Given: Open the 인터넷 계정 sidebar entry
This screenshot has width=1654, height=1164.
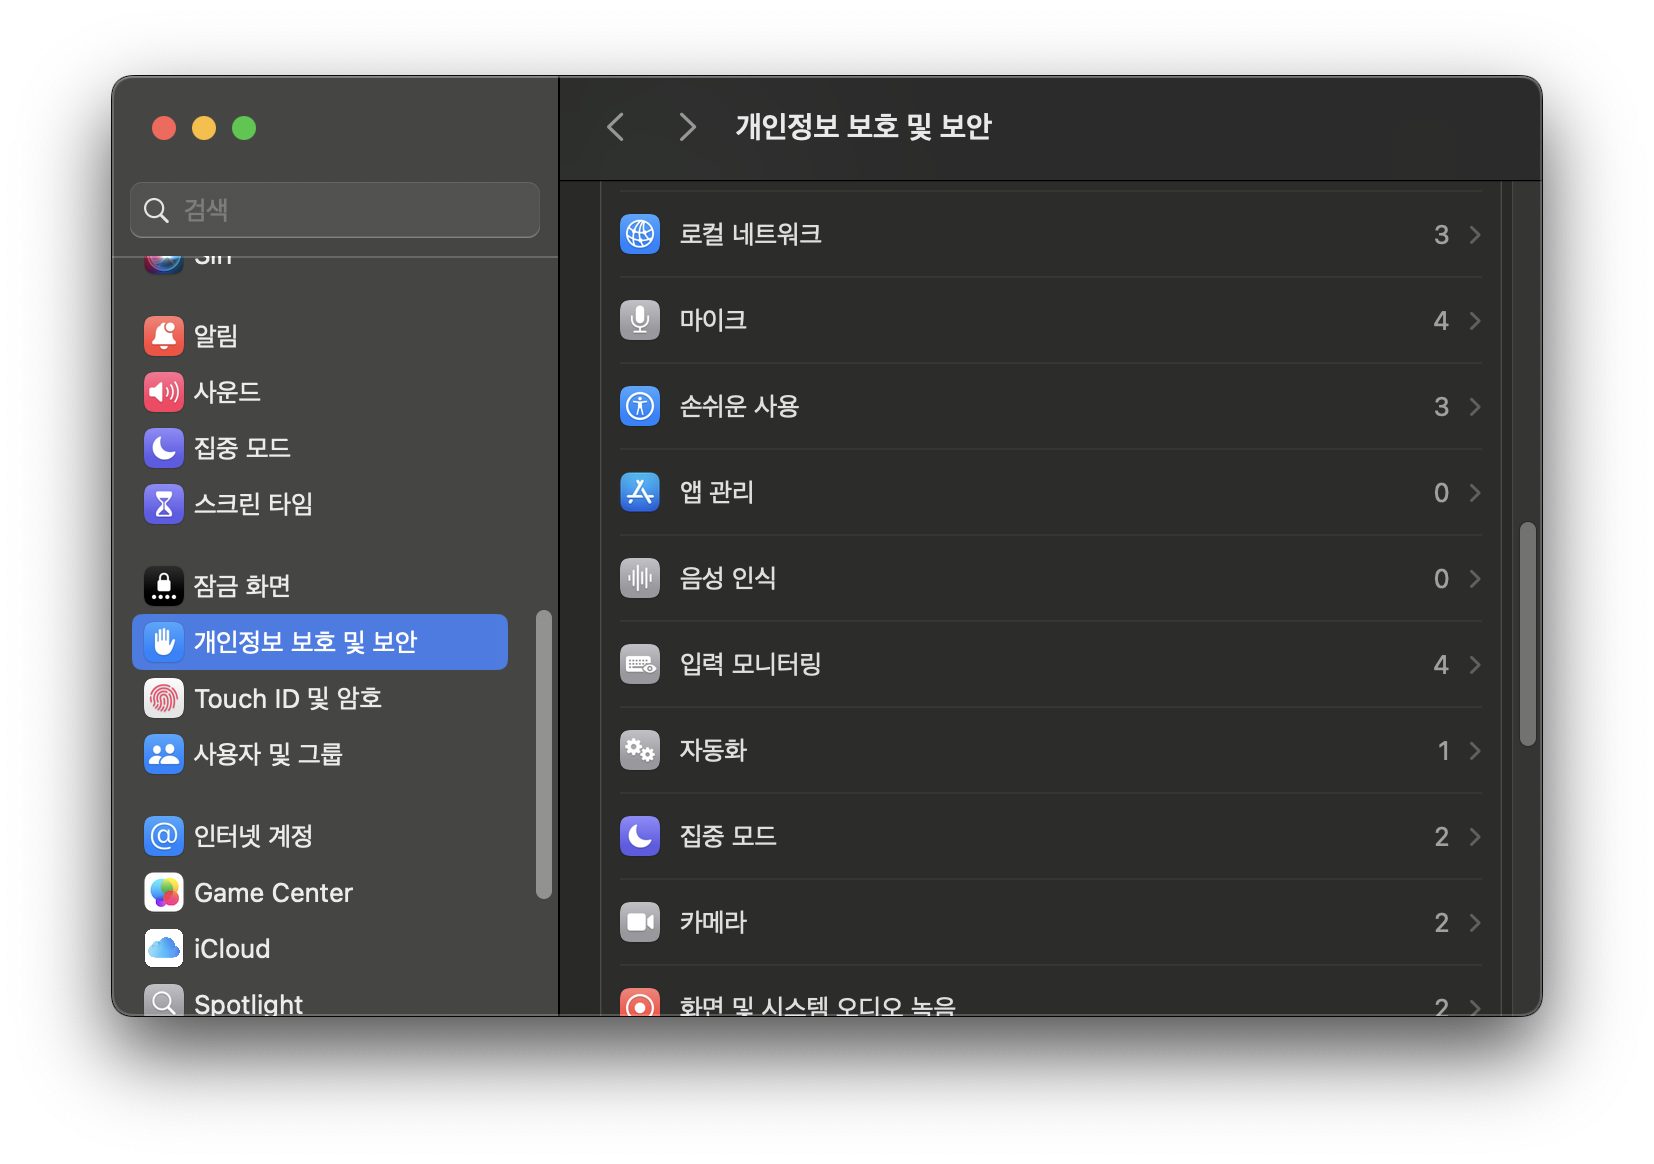Looking at the screenshot, I should coord(320,836).
